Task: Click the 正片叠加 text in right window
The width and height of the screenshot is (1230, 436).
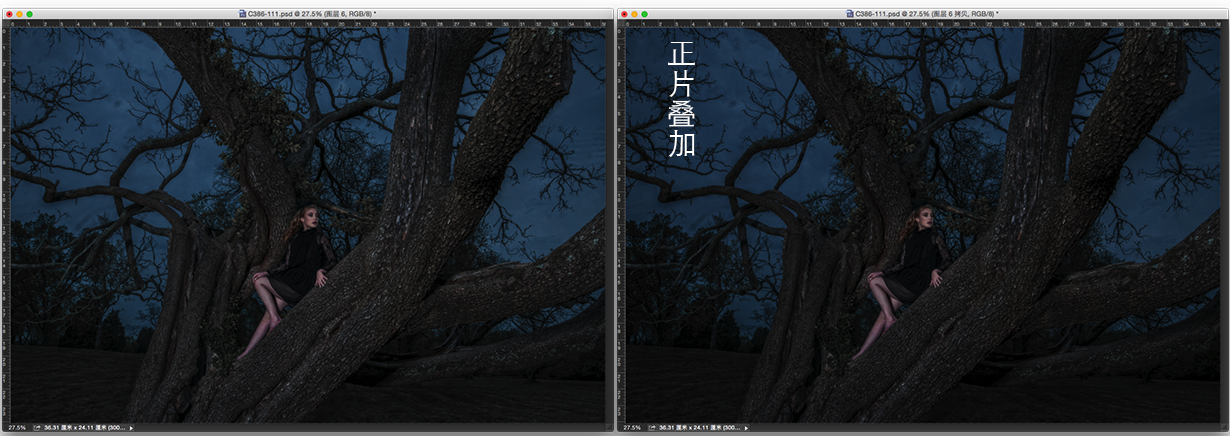Action: 682,100
